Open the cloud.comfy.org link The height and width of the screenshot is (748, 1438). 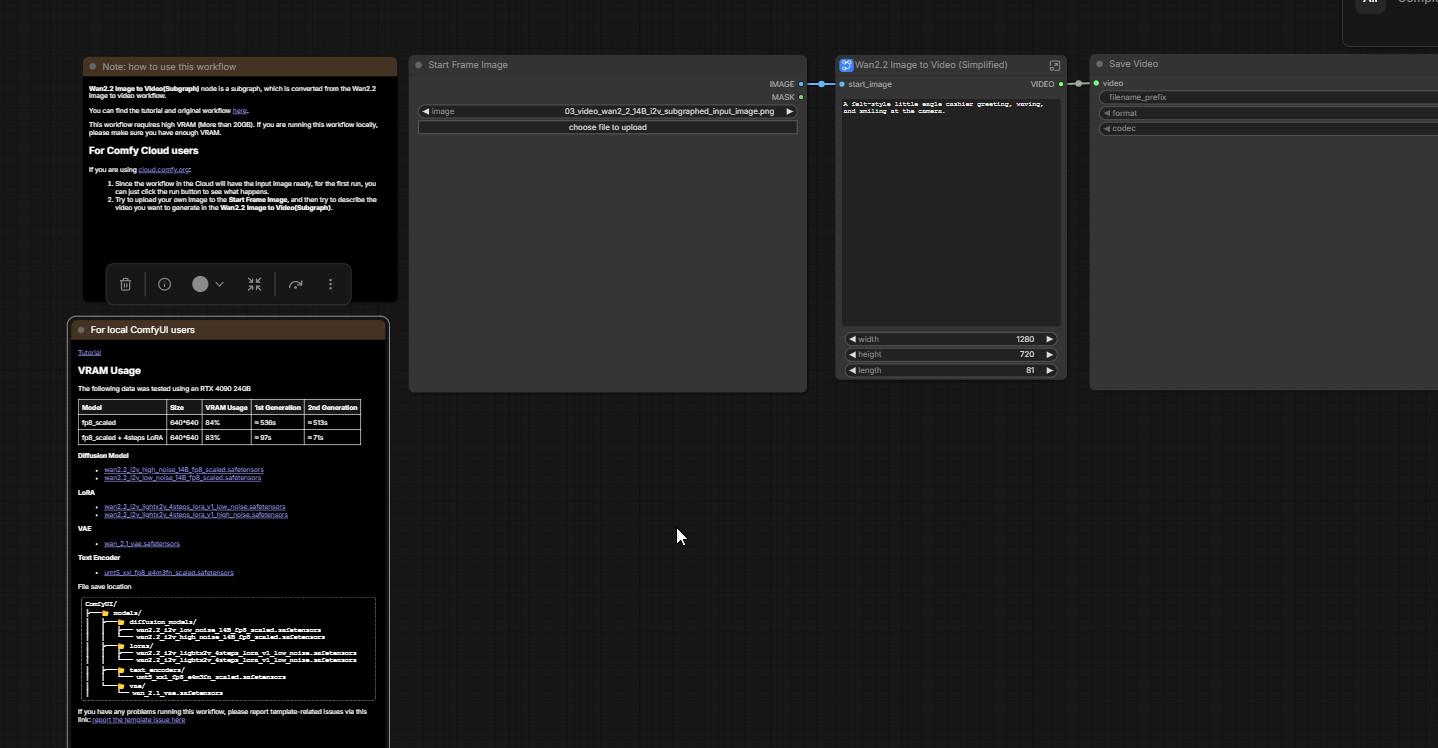[163, 170]
